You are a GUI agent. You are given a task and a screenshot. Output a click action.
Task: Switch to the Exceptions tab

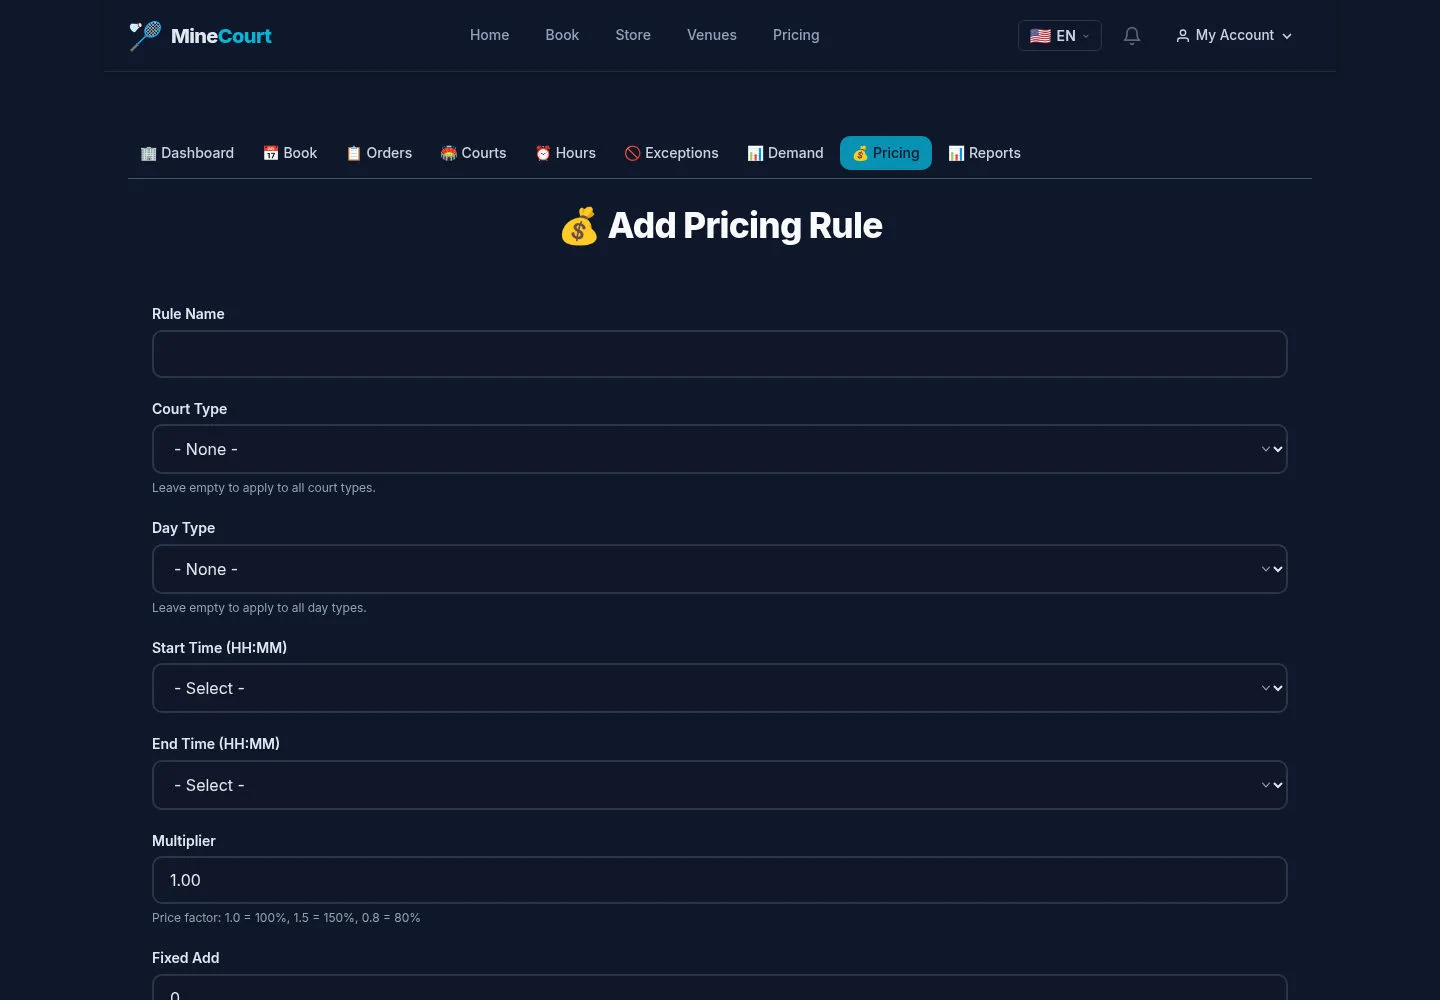[672, 153]
